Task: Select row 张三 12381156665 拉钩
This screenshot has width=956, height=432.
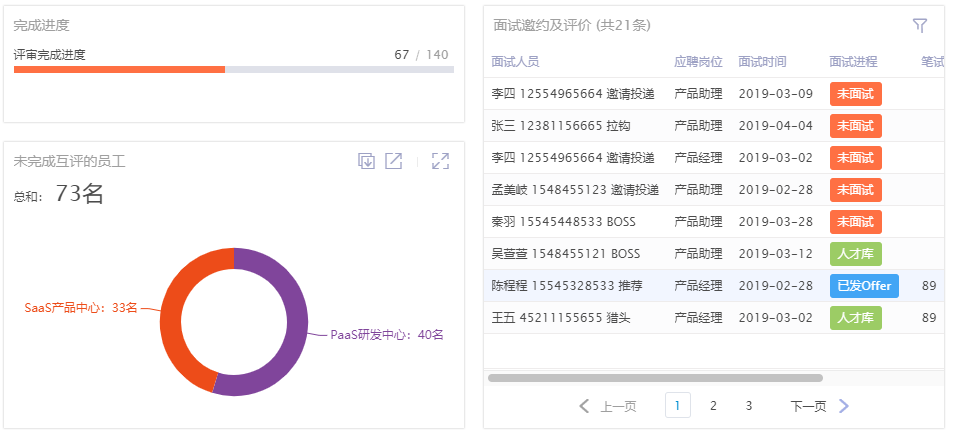Action: 713,126
